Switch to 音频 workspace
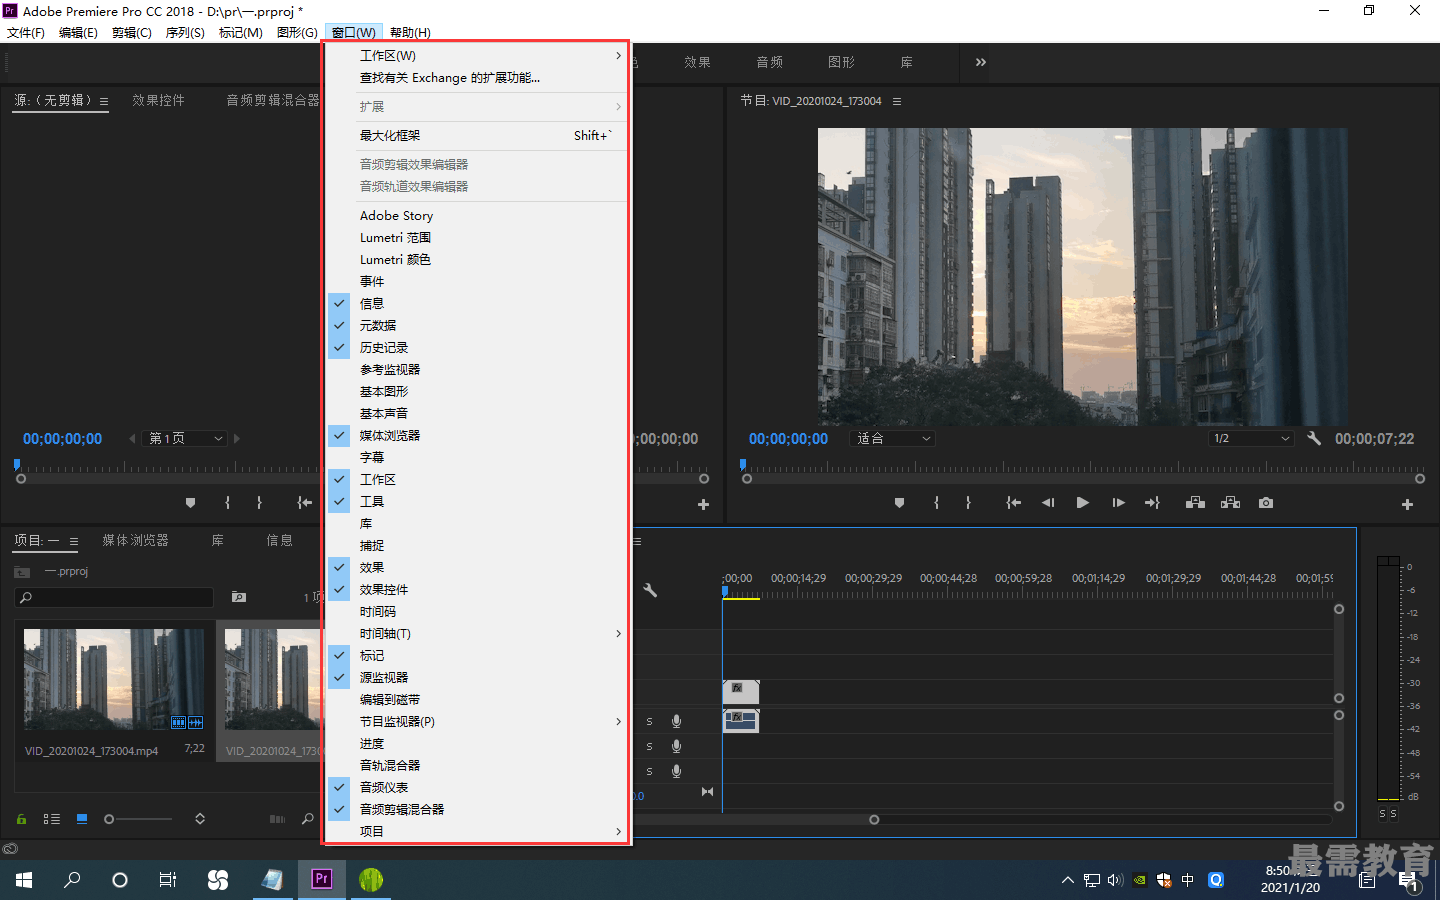Image resolution: width=1440 pixels, height=900 pixels. coord(769,62)
